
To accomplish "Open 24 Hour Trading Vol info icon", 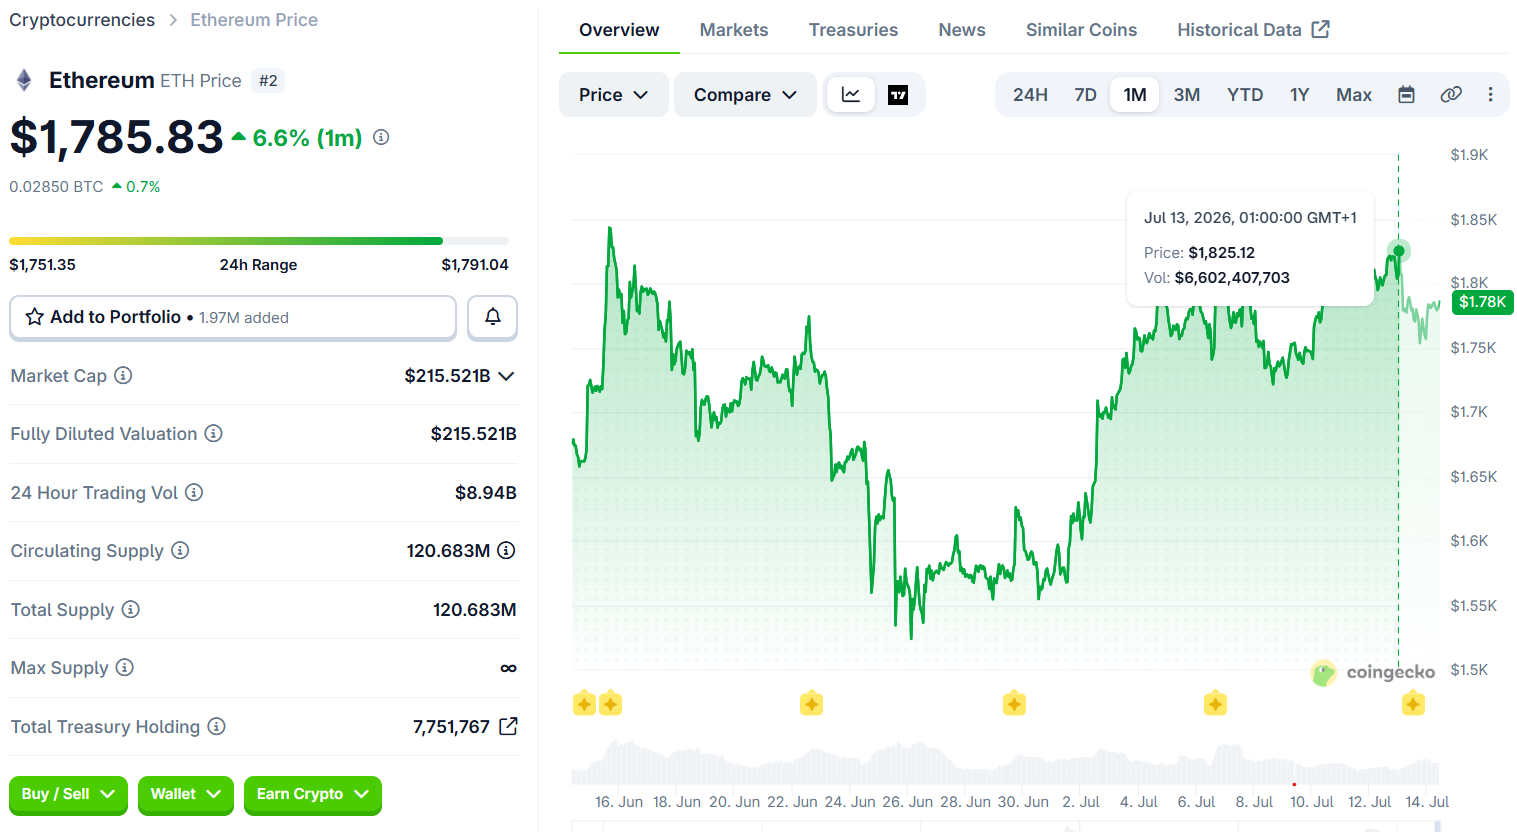I will pos(194,492).
